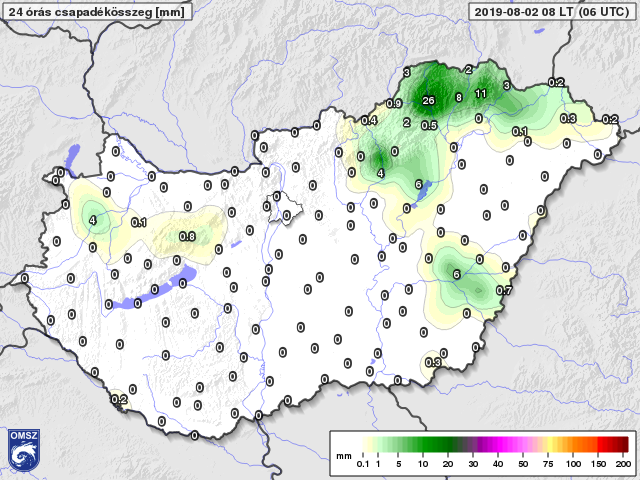Click the purple legend color at 30
Viewport: 640px width, 480px height.
pos(474,444)
